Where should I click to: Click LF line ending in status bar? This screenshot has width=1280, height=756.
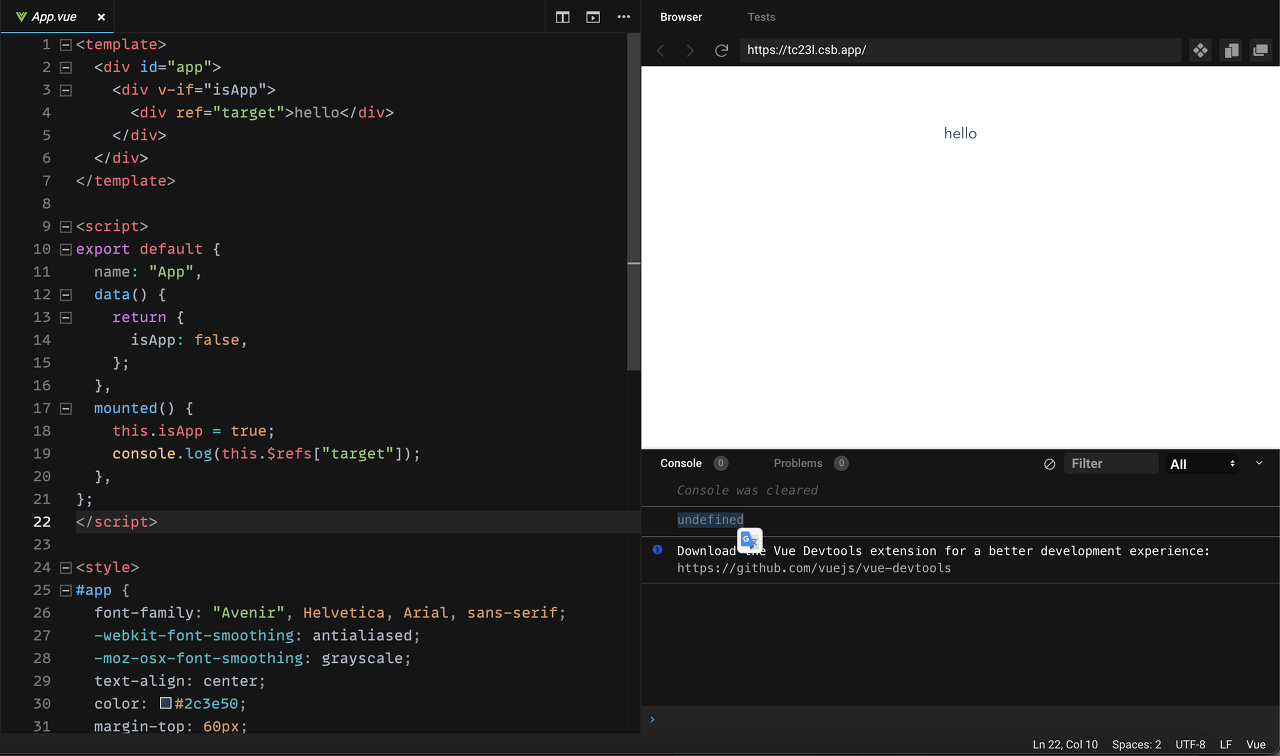click(1226, 745)
